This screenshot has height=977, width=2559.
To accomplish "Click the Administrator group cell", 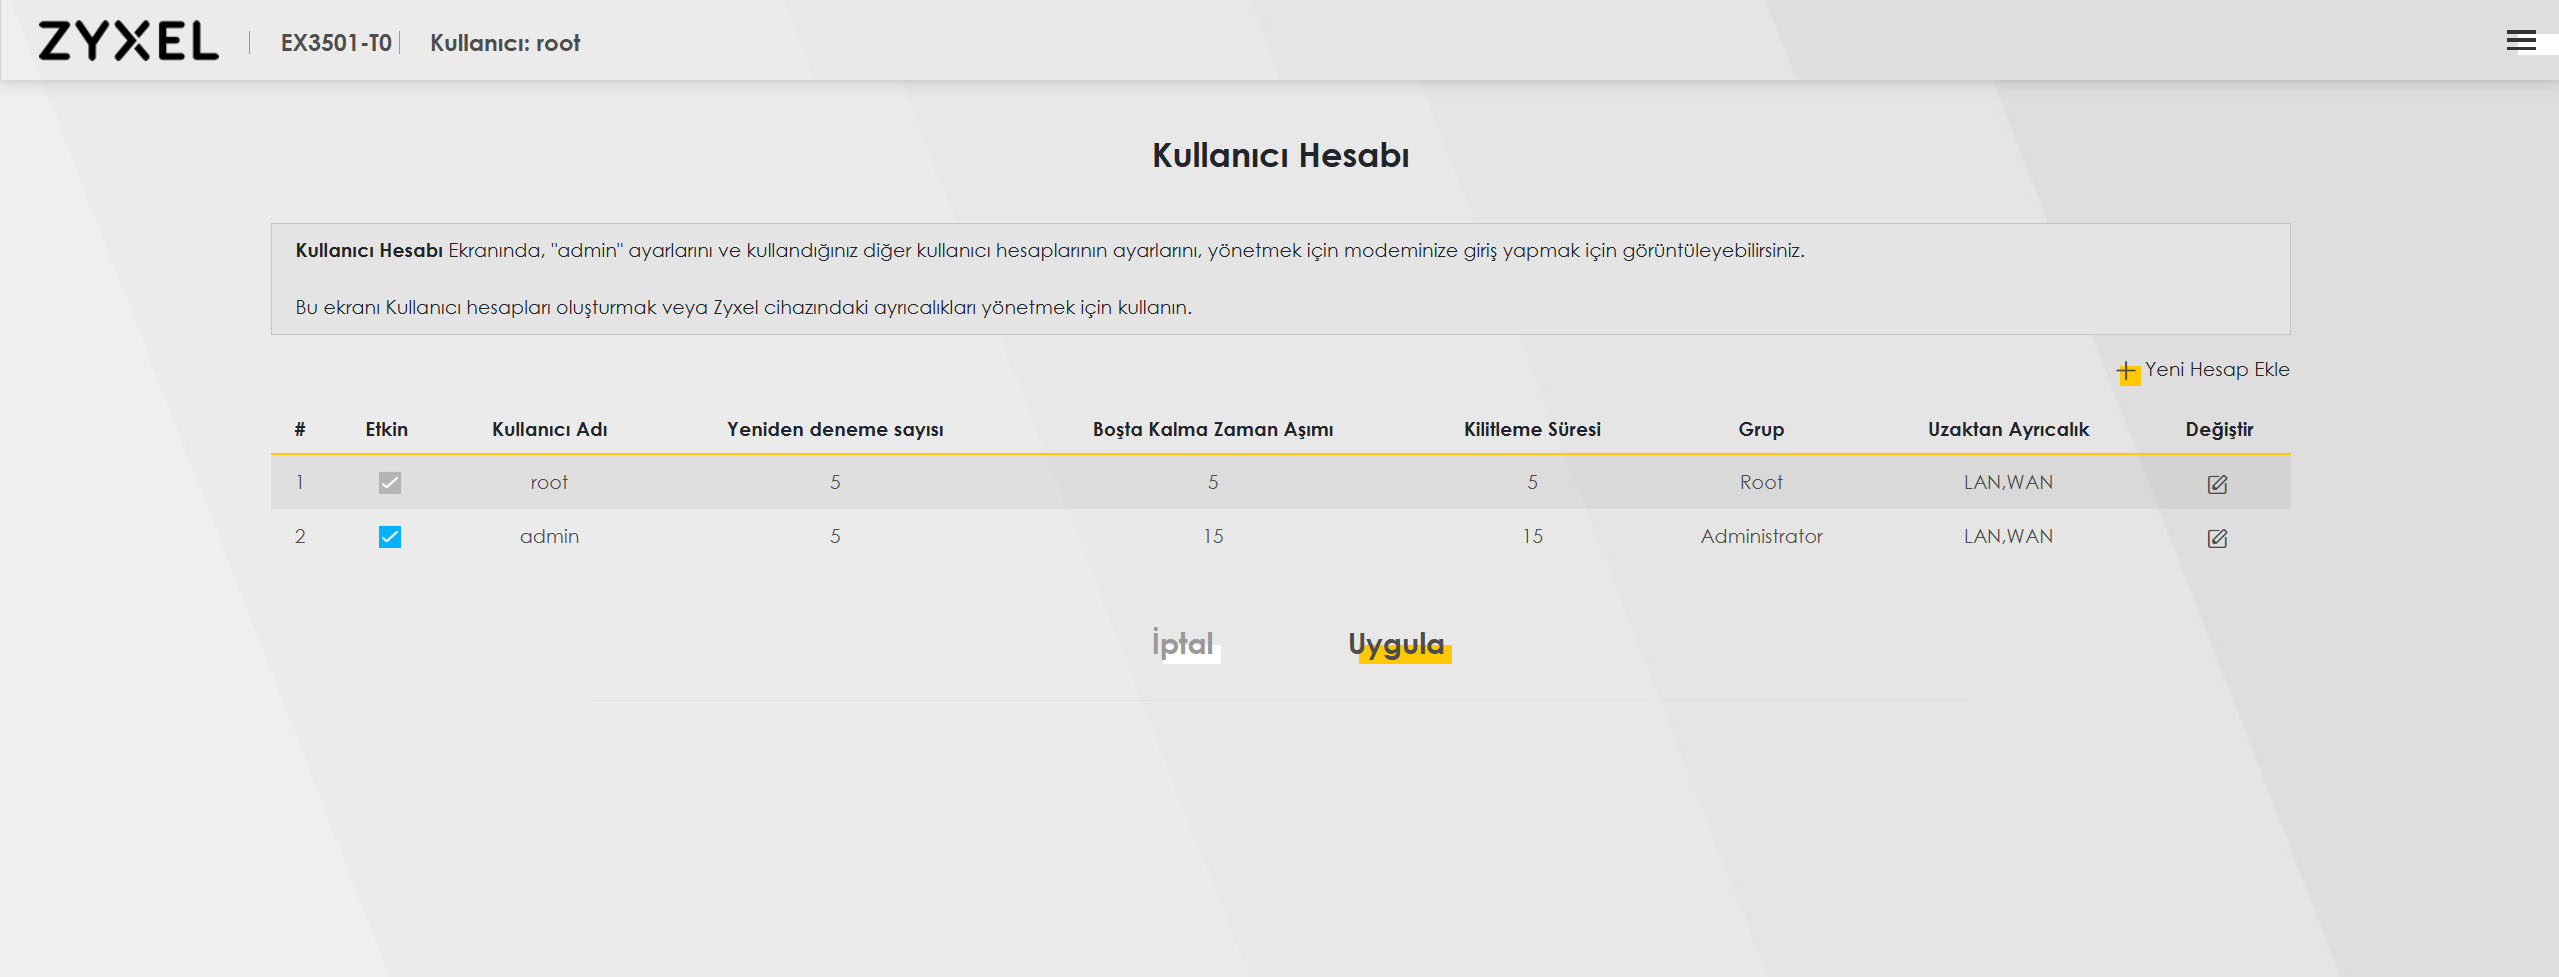I will pos(1761,537).
